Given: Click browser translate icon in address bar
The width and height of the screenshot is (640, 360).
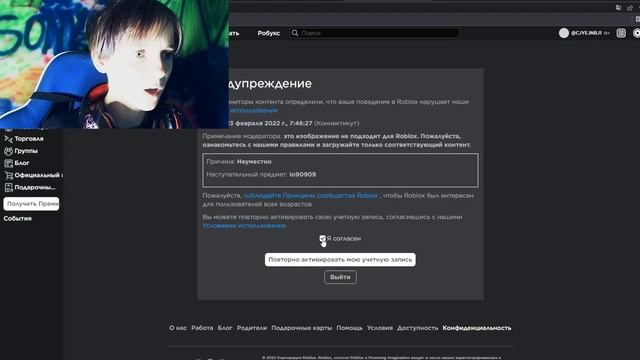Looking at the screenshot, I should tap(619, 8).
